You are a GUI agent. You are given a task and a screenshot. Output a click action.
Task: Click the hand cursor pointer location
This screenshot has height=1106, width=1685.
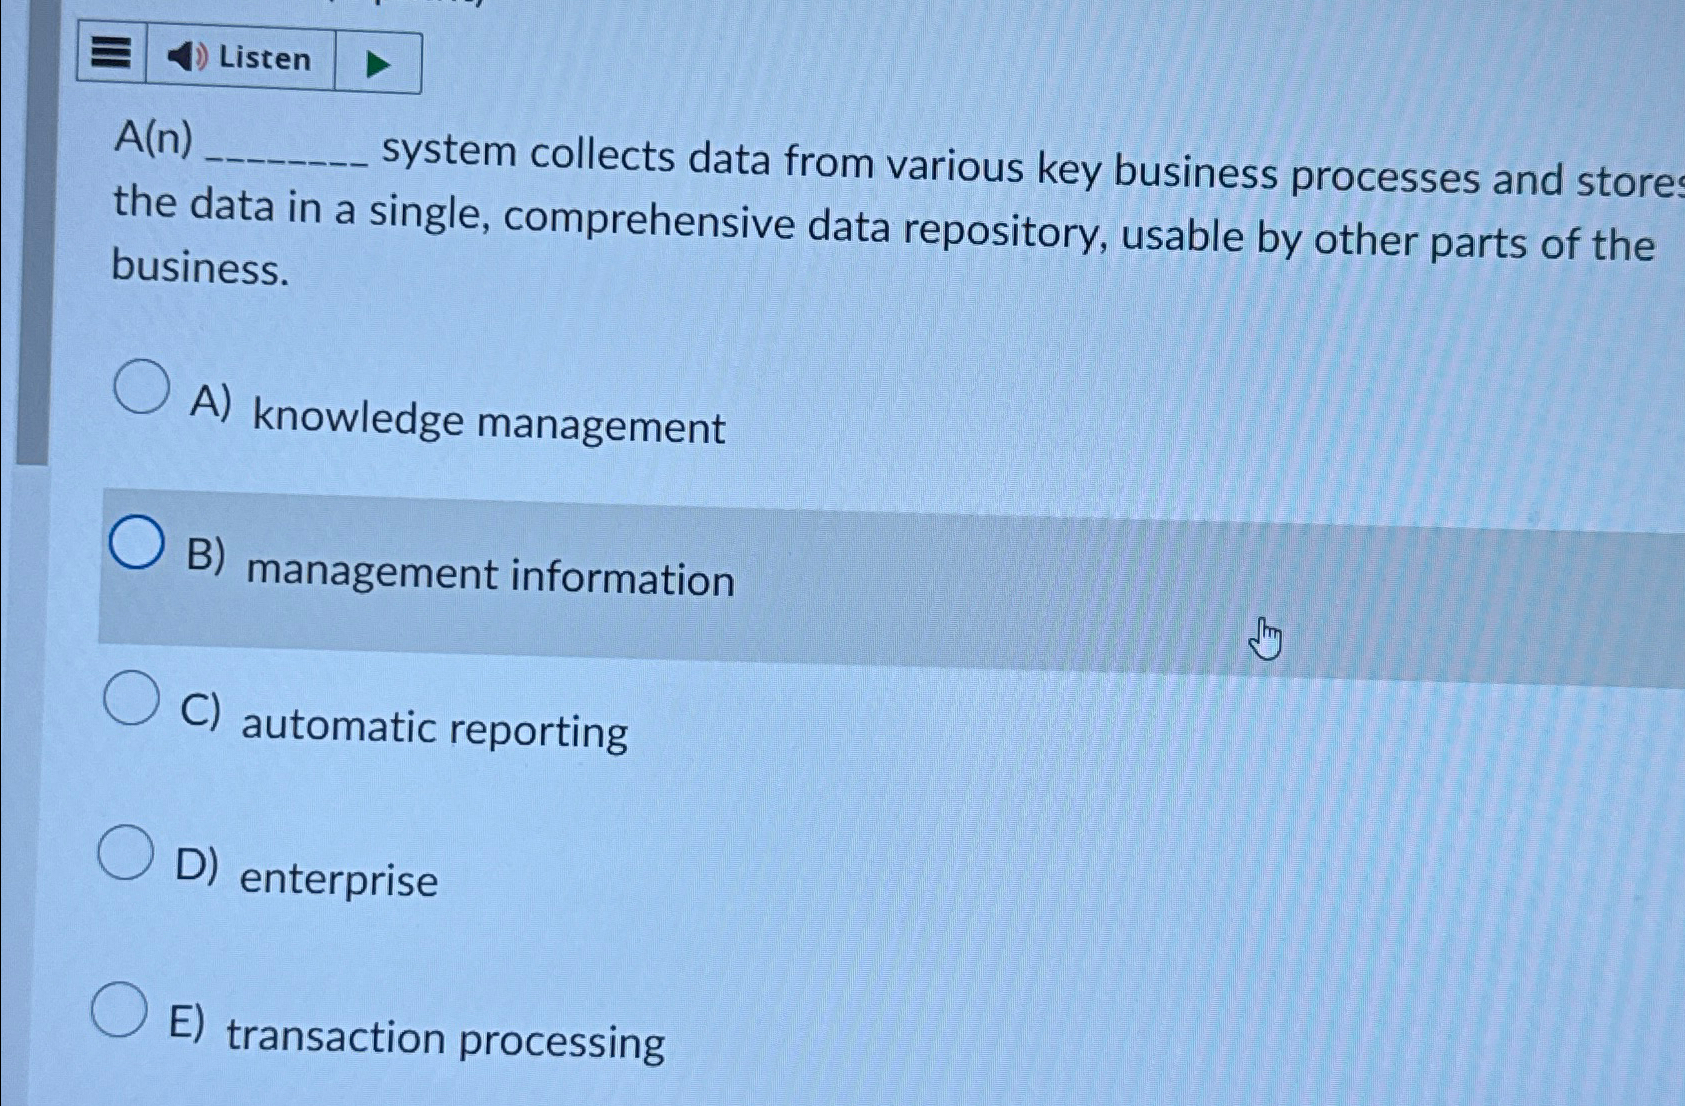point(1265,638)
